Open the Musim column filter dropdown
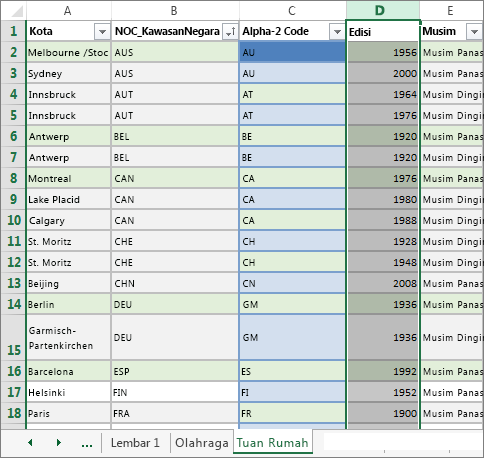 point(474,32)
